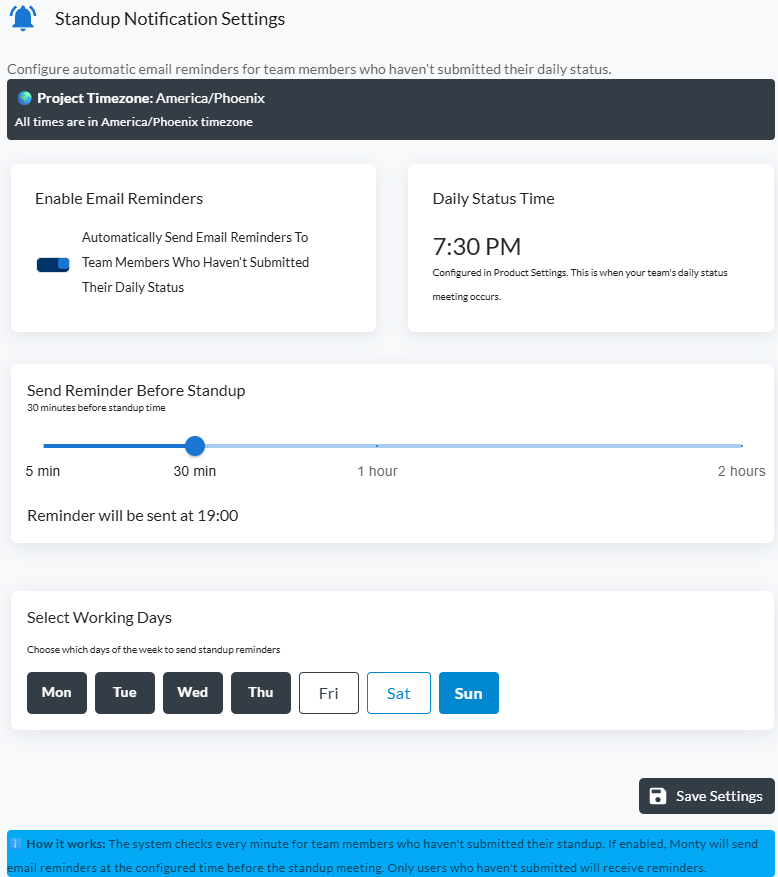Click the Enable Email Reminders heading

pyautogui.click(x=119, y=199)
